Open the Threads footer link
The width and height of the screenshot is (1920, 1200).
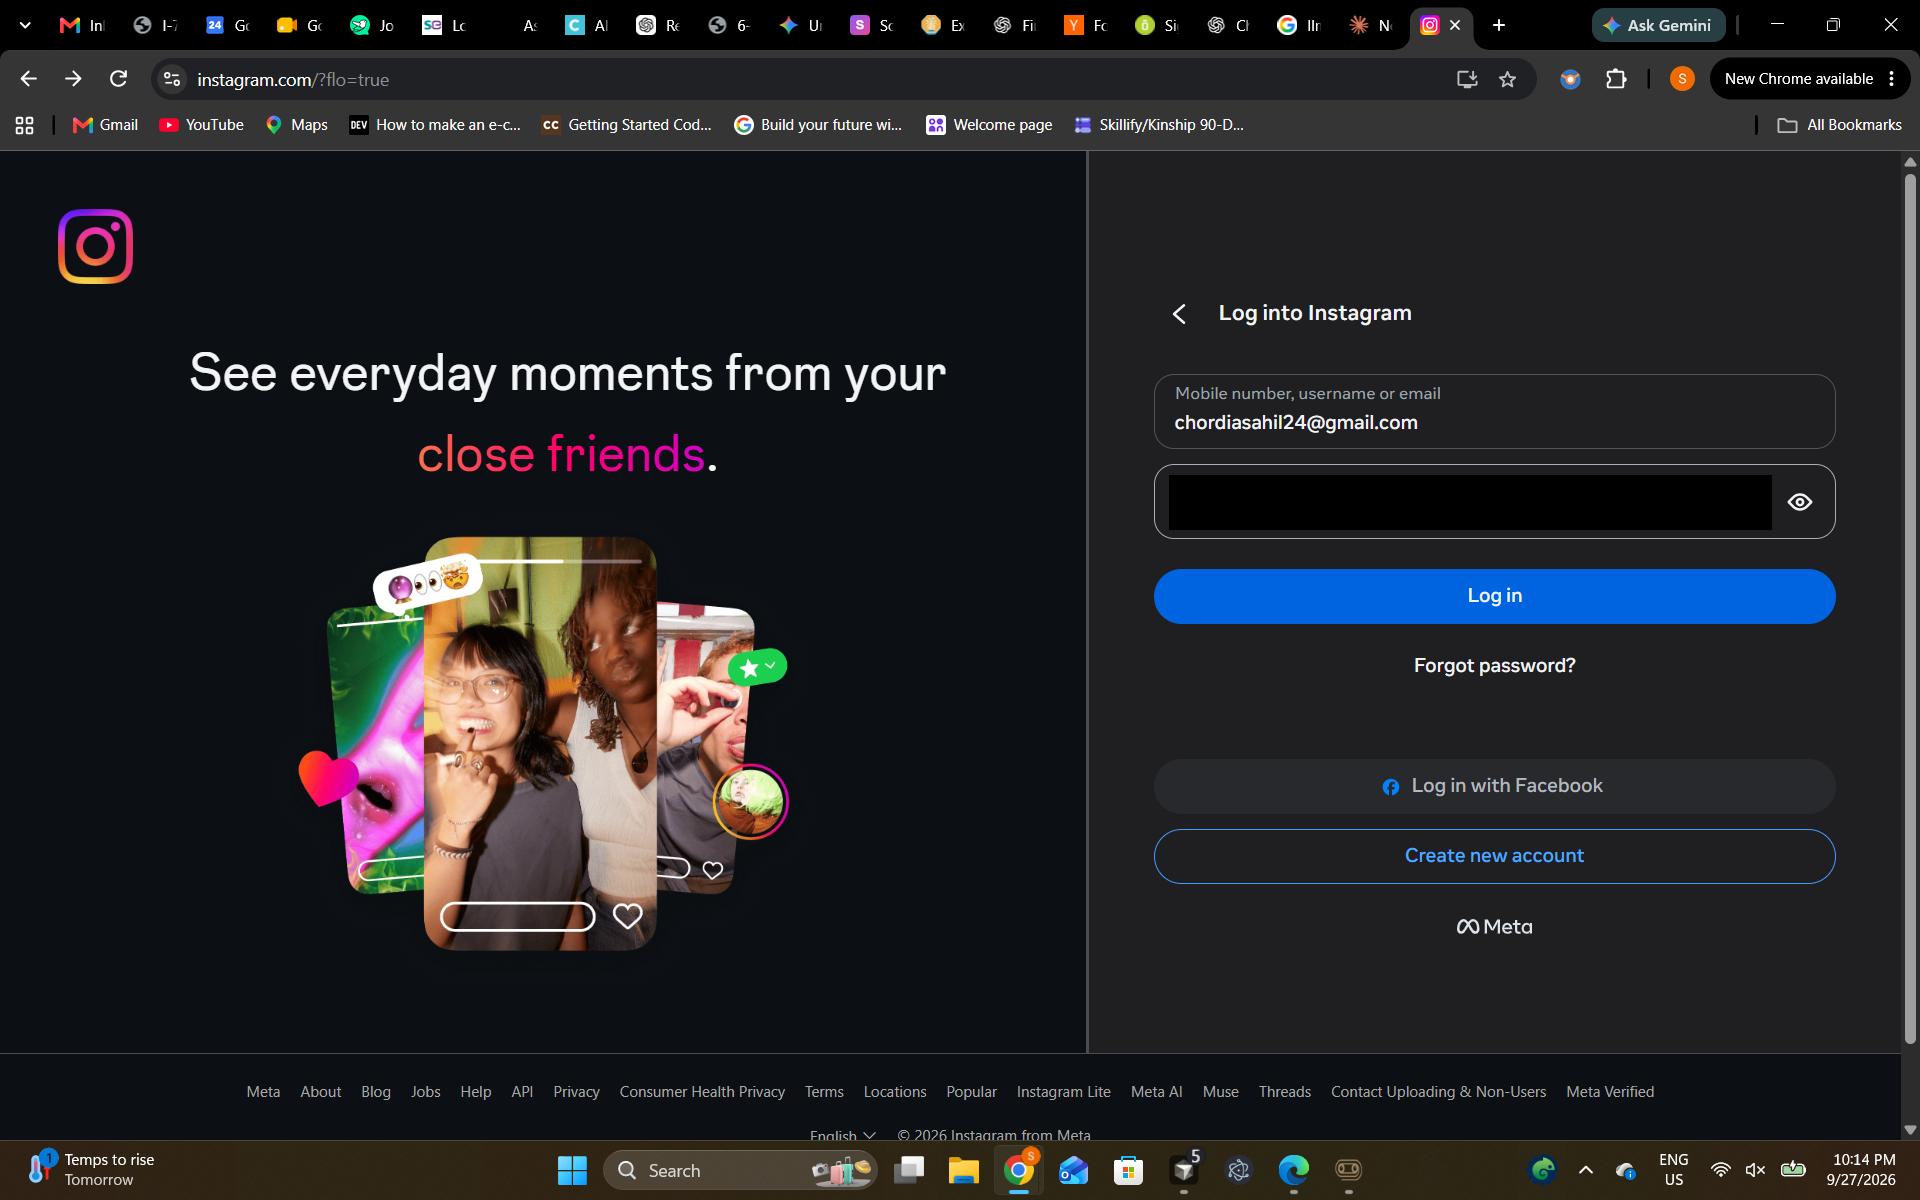coord(1284,1092)
